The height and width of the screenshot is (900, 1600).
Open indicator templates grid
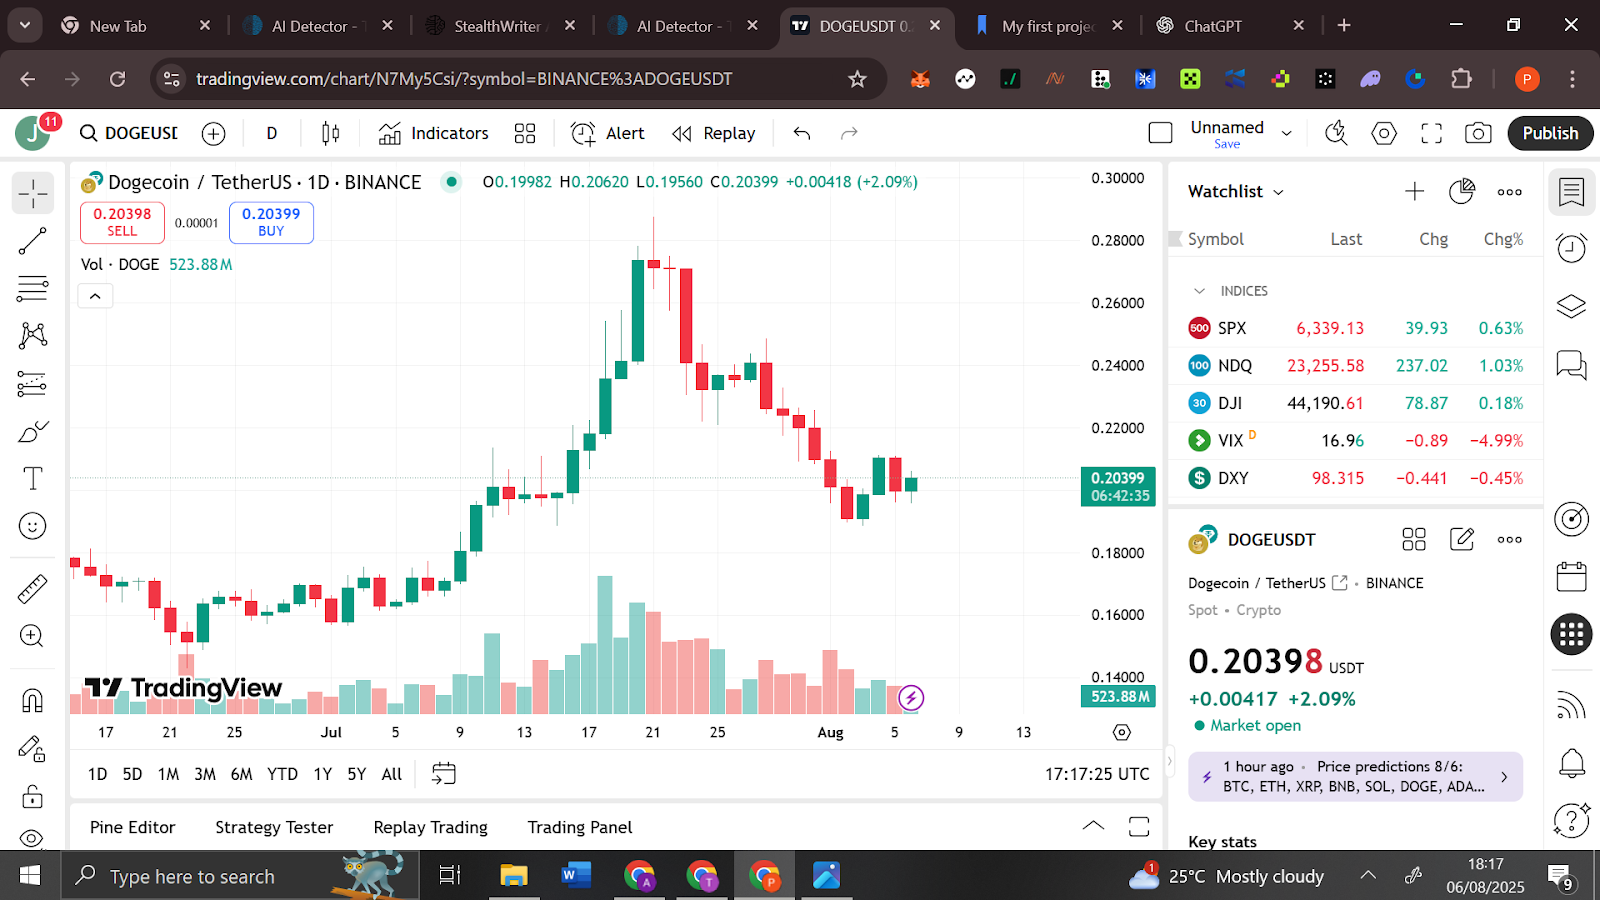click(525, 133)
